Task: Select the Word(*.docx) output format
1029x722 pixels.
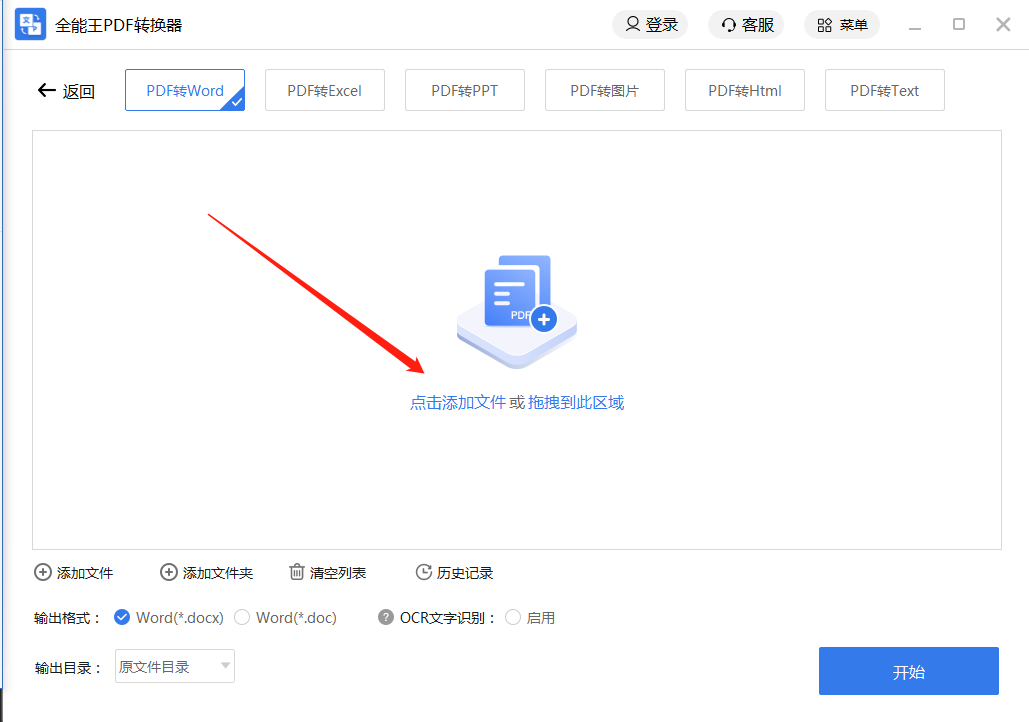Action: [x=122, y=618]
